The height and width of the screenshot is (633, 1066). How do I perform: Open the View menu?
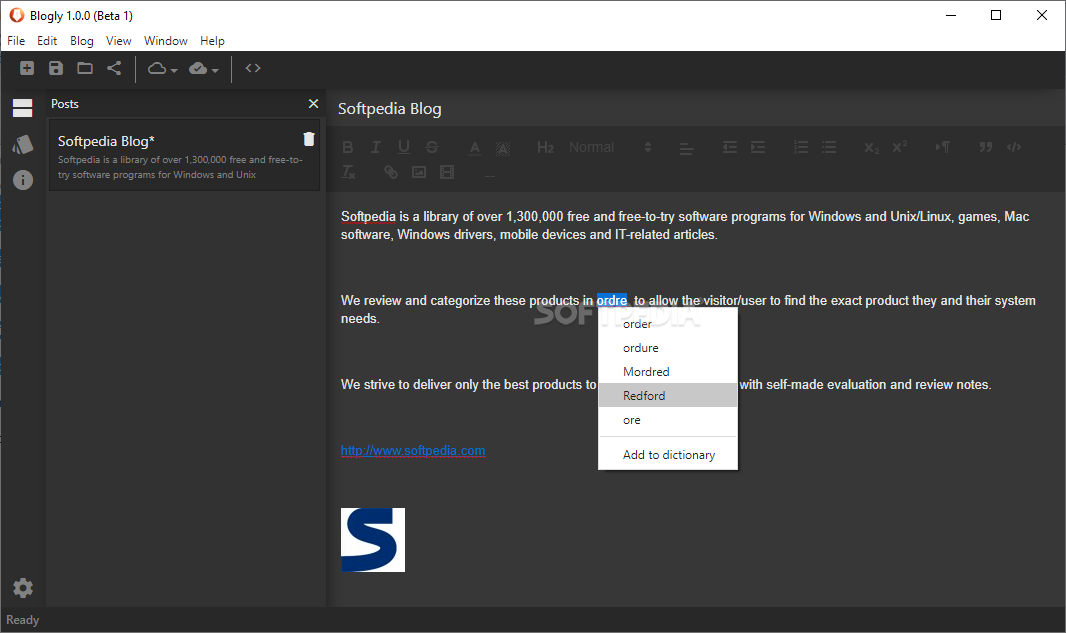click(118, 41)
